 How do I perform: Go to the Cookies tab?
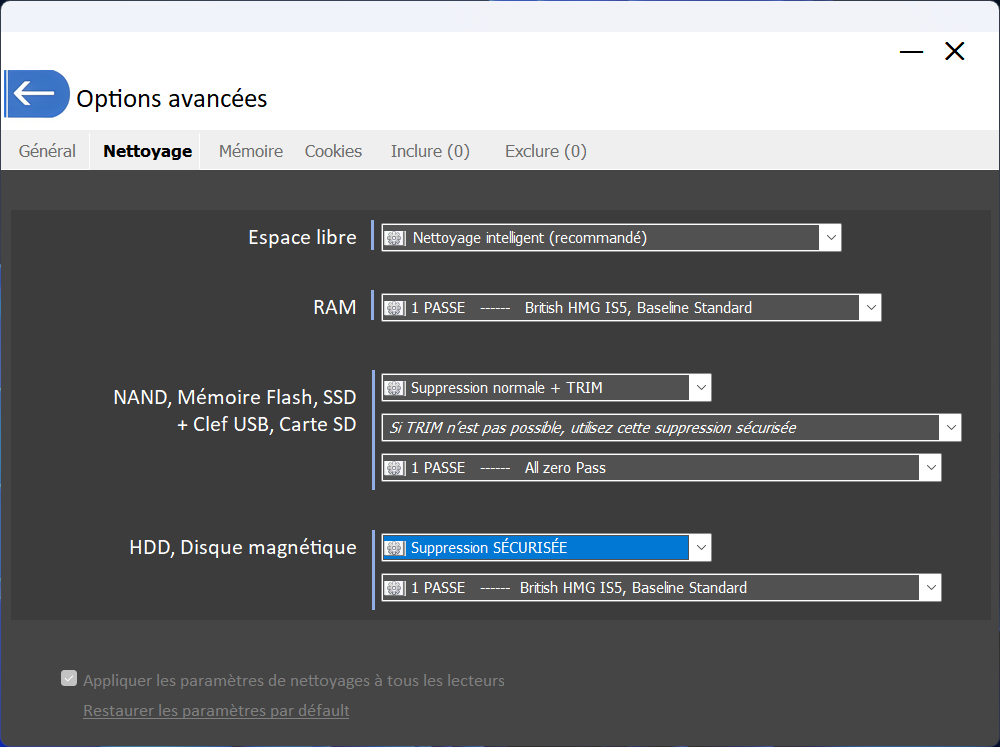pyautogui.click(x=333, y=151)
